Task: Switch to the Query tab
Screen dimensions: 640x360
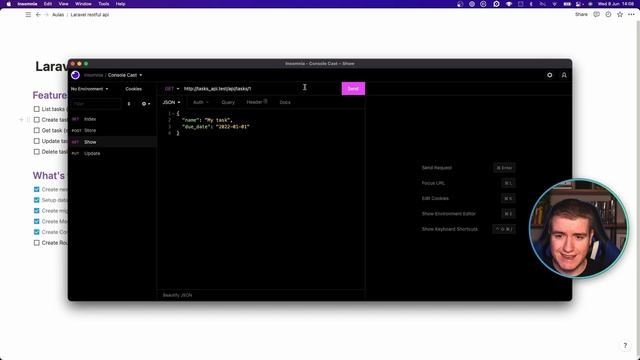Action: [x=228, y=102]
